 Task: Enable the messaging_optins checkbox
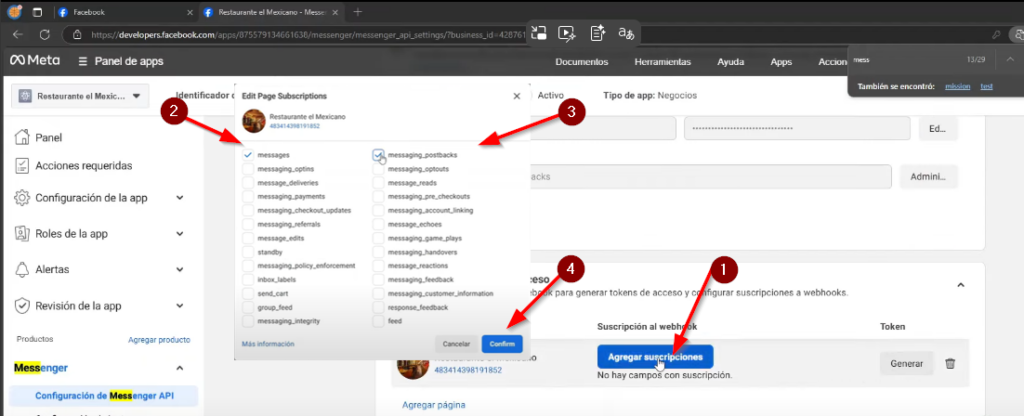click(x=248, y=168)
